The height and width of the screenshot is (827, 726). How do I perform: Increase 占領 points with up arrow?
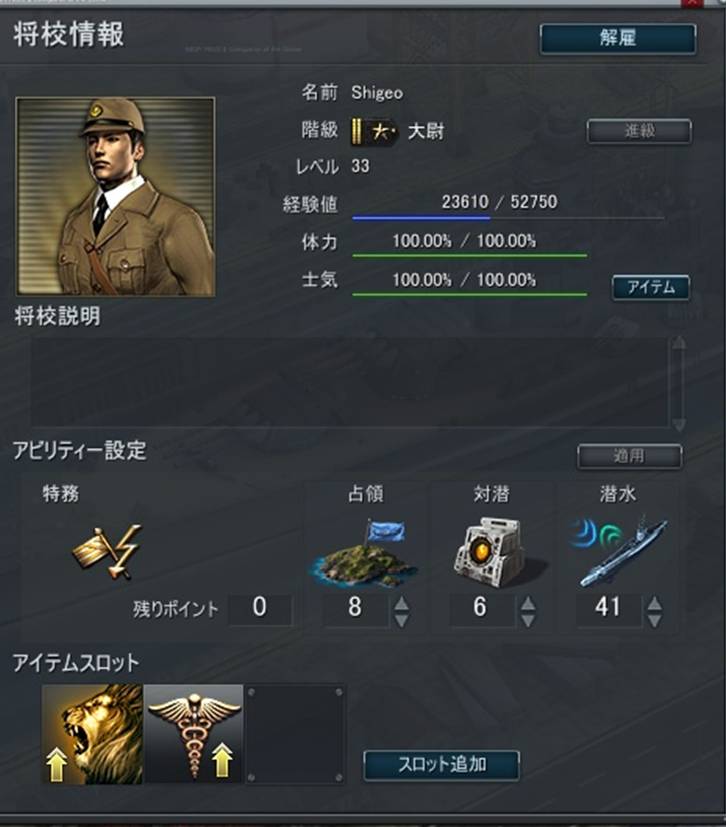click(x=401, y=603)
